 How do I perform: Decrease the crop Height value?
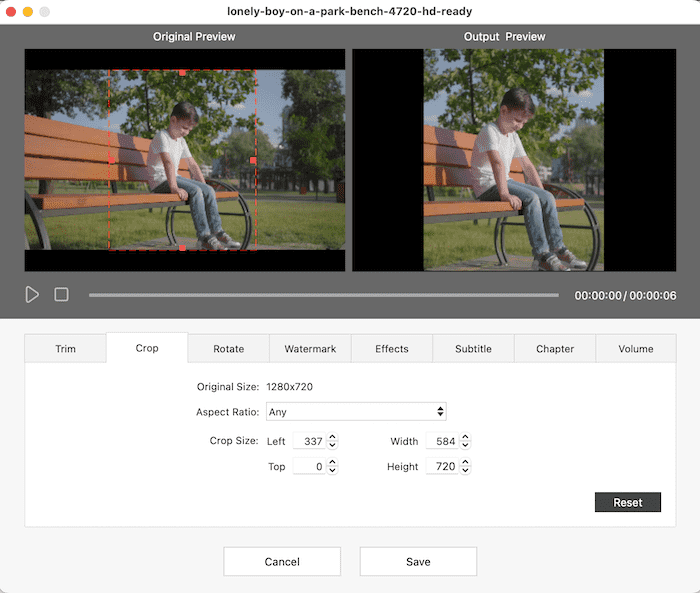[x=465, y=470]
